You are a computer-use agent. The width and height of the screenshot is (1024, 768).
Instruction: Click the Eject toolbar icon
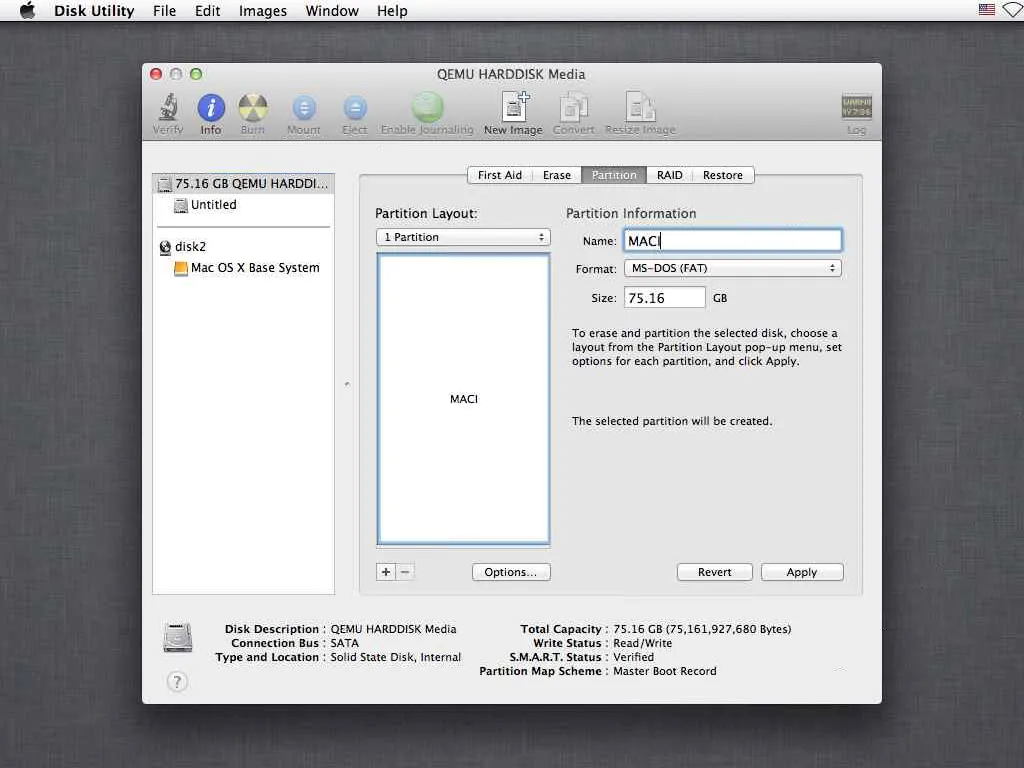[355, 114]
